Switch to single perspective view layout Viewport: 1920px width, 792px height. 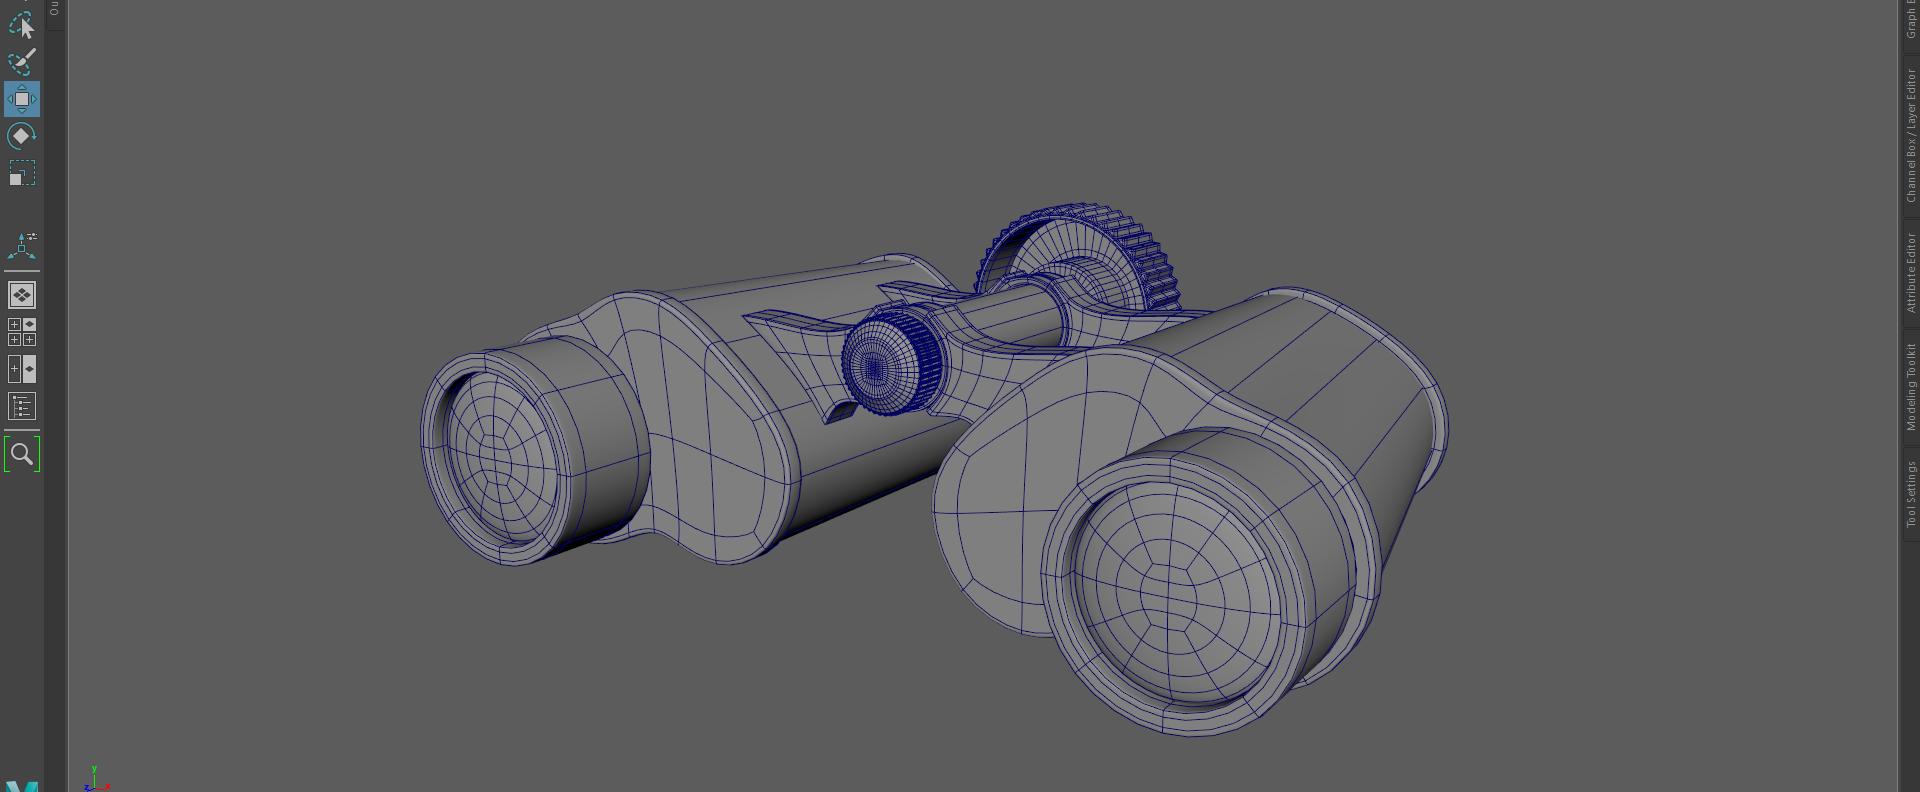(22, 295)
